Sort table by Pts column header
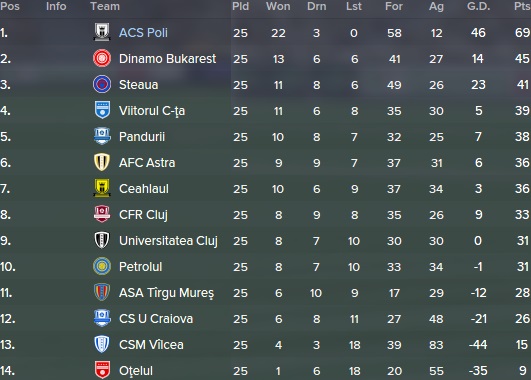The height and width of the screenshot is (380, 531). click(522, 6)
